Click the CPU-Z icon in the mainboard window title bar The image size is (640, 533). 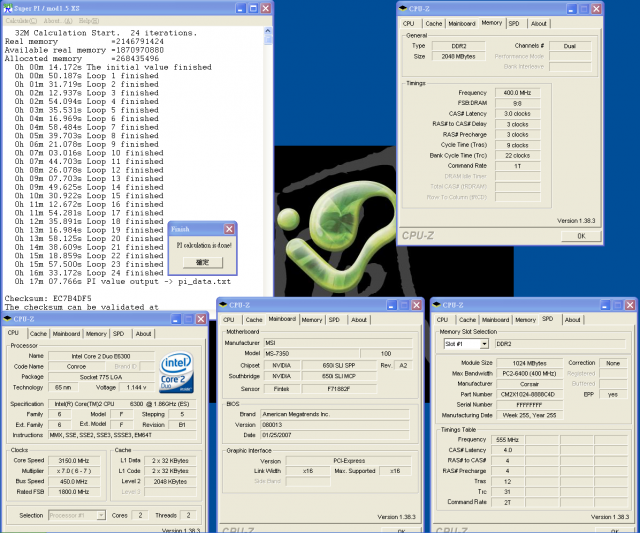223,305
